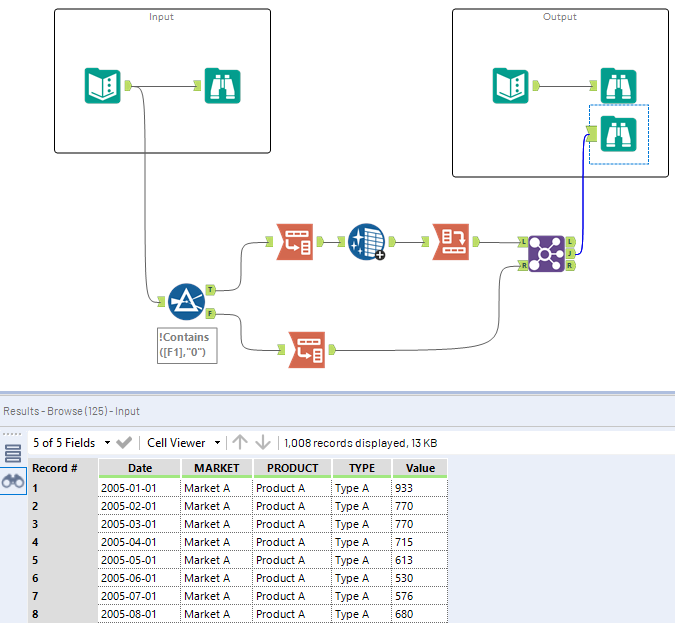This screenshot has height=623, width=675.
Task: Click the Filter tool's T output anchor
Action: click(210, 290)
